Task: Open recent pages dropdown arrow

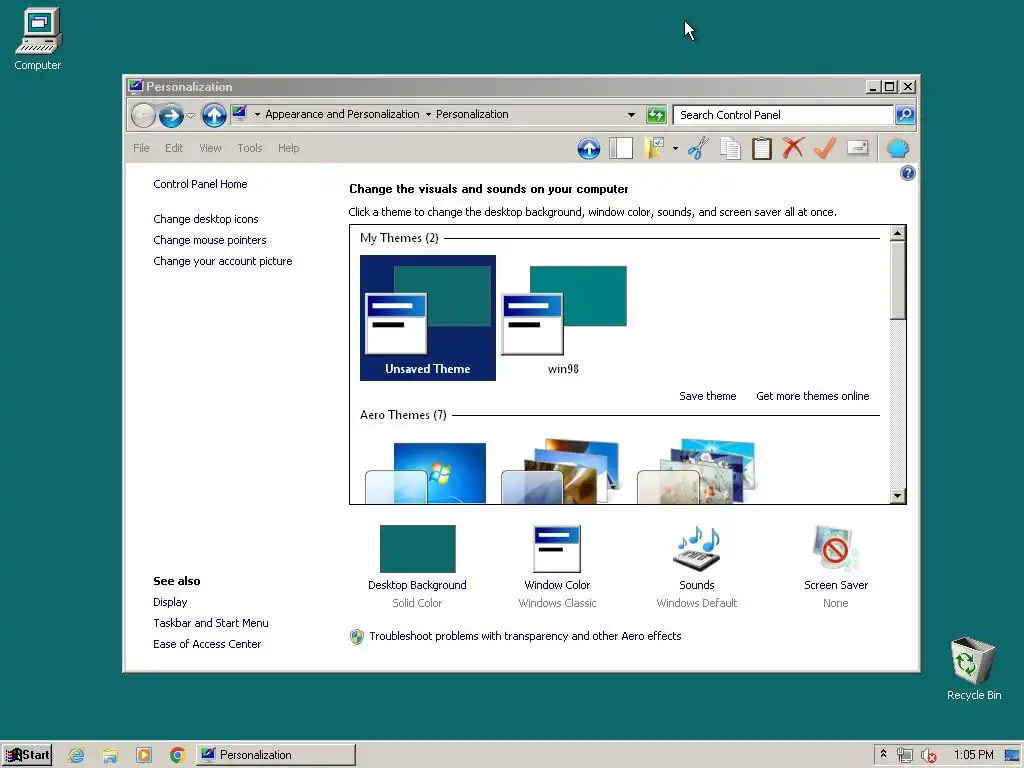Action: (x=191, y=116)
